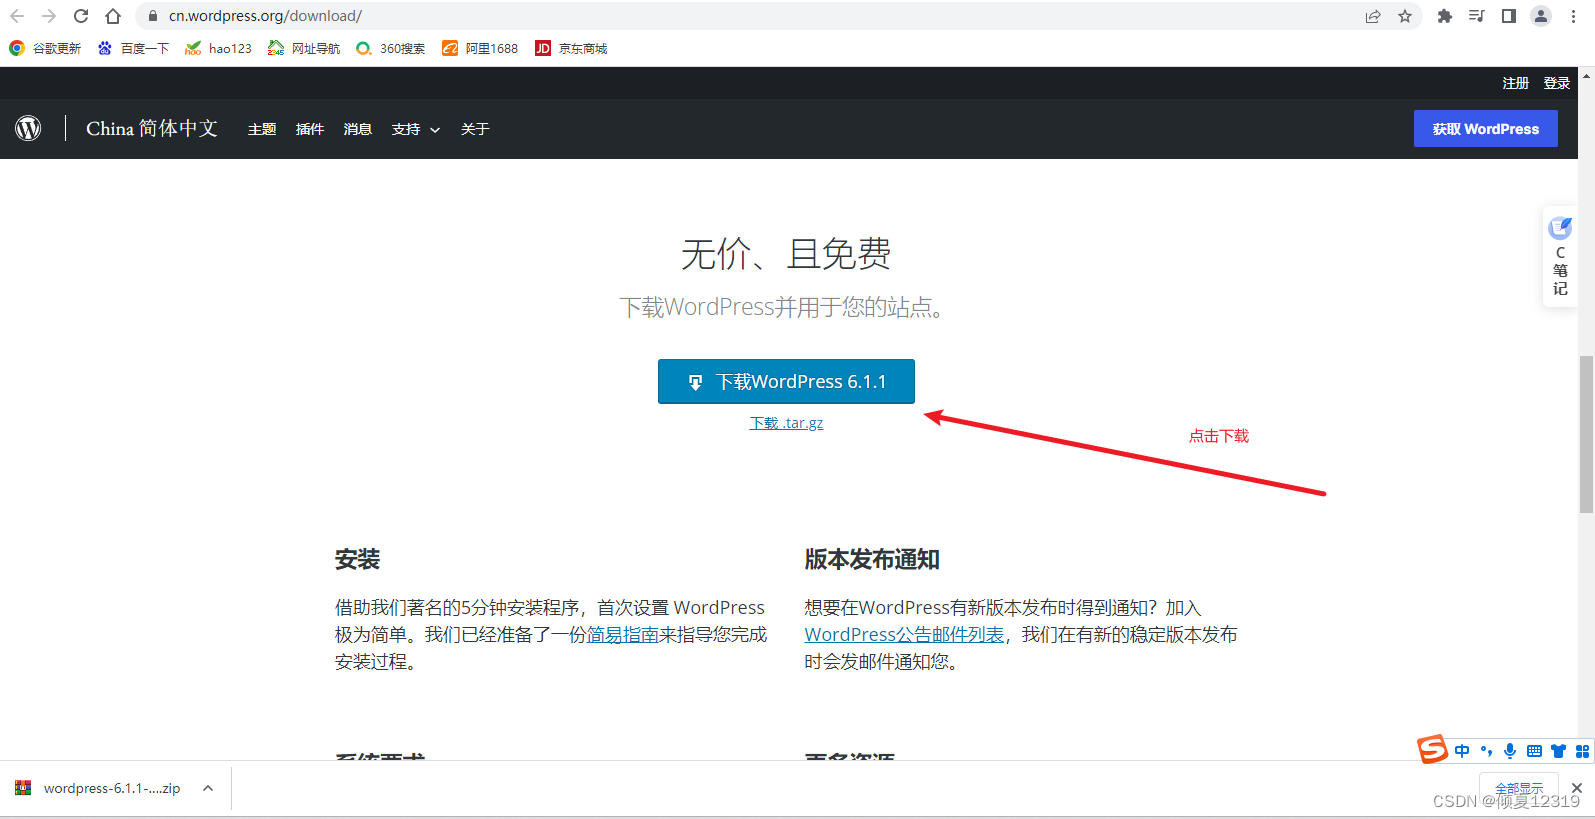Click the browser back arrow
1595x819 pixels.
click(17, 16)
